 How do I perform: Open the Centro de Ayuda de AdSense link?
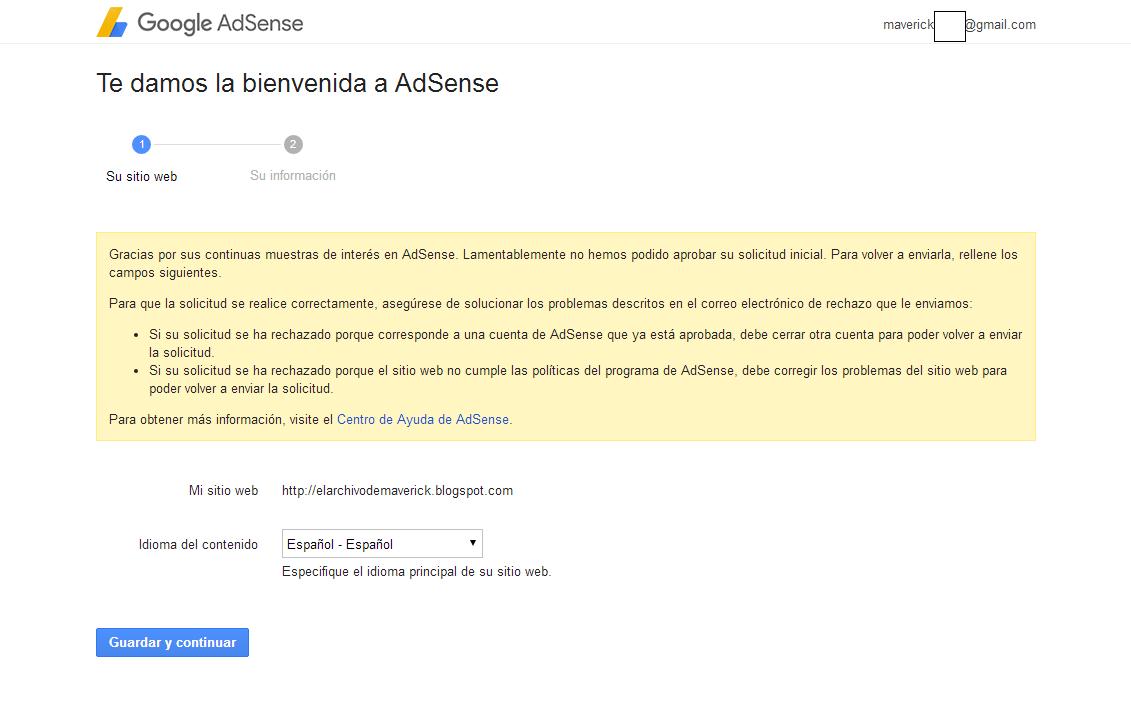423,420
